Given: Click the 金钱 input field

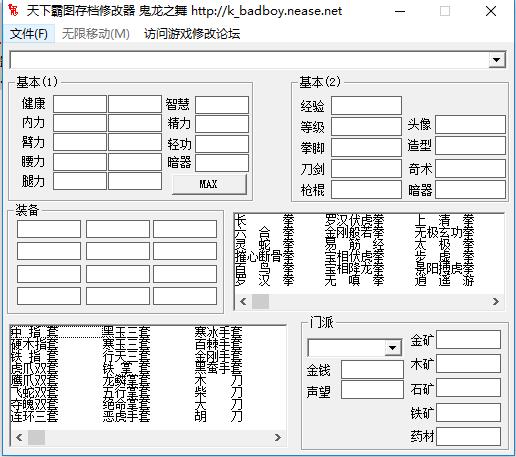Looking at the screenshot, I should tap(372, 369).
